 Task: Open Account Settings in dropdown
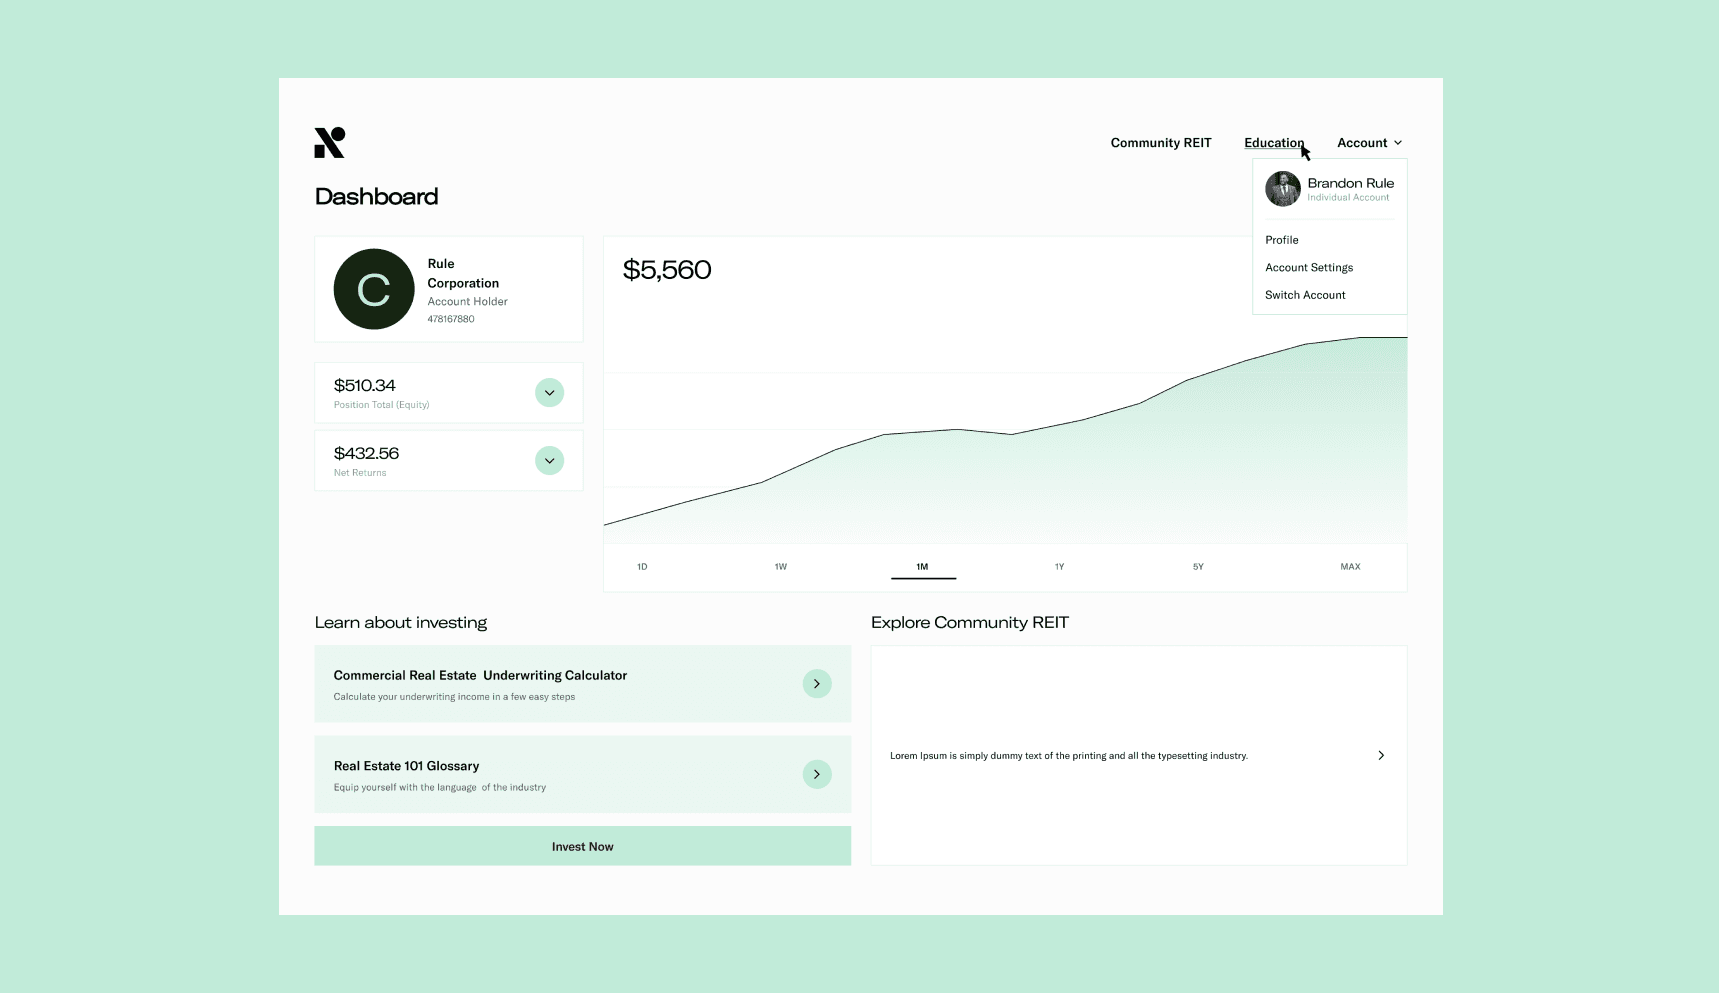pyautogui.click(x=1308, y=268)
